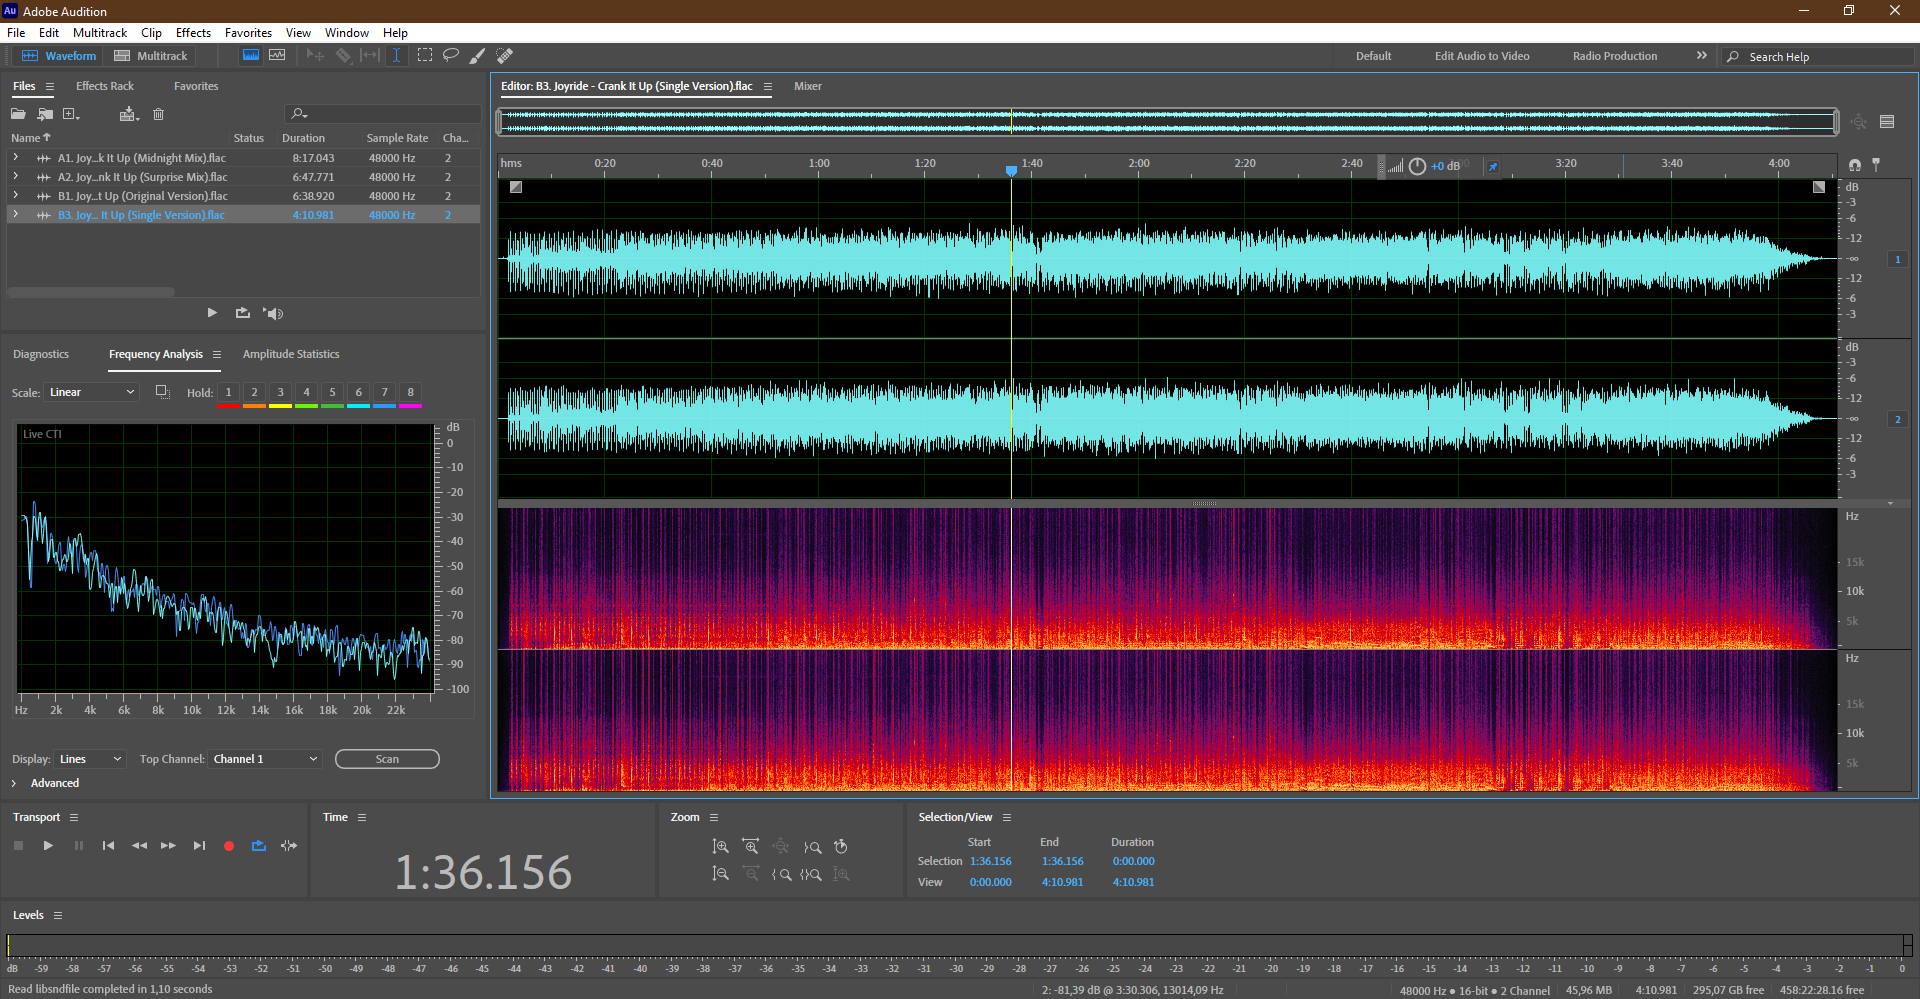Click the Copy to Clipboard icon in Frequency Analysis
1920x999 pixels.
coord(162,392)
